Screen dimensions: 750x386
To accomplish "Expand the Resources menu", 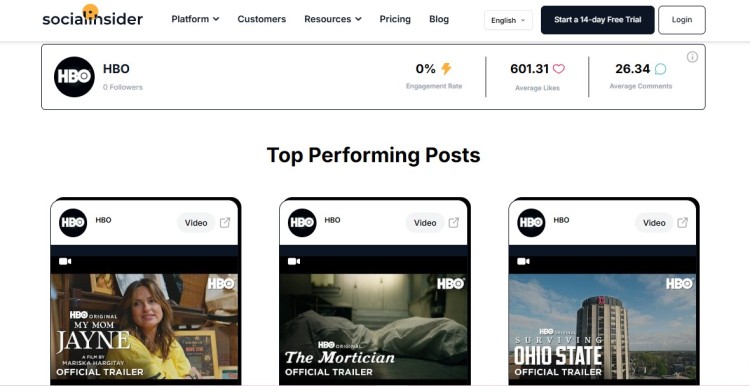I will coord(333,19).
